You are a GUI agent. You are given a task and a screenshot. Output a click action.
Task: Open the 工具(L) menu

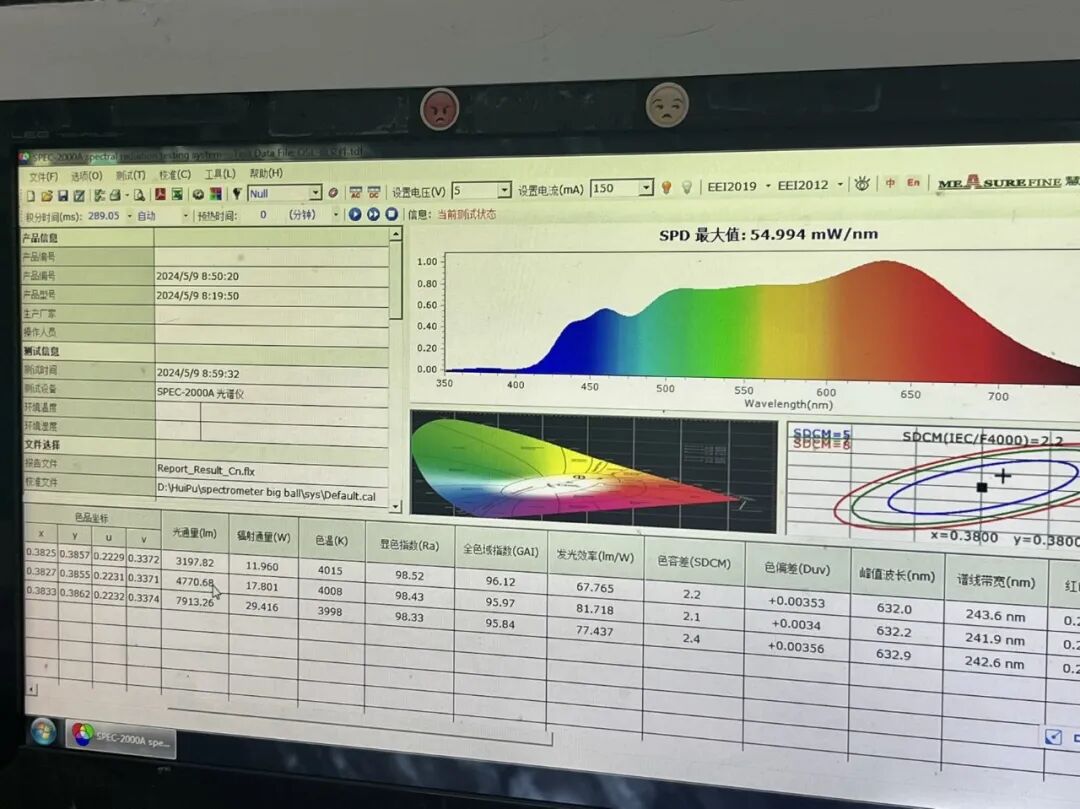pos(220,174)
